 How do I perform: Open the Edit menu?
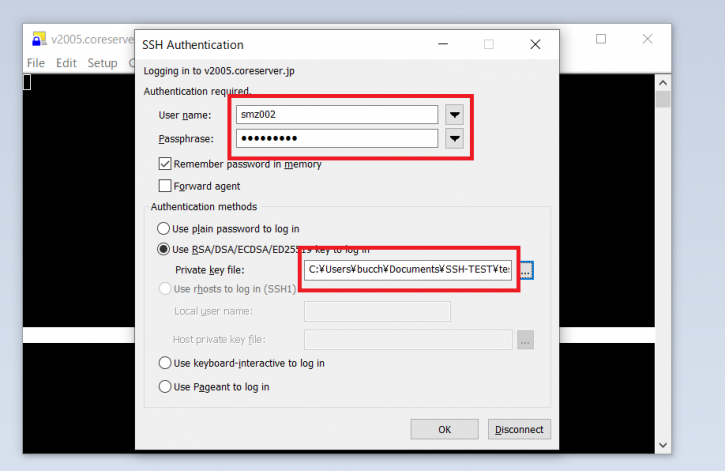[66, 63]
